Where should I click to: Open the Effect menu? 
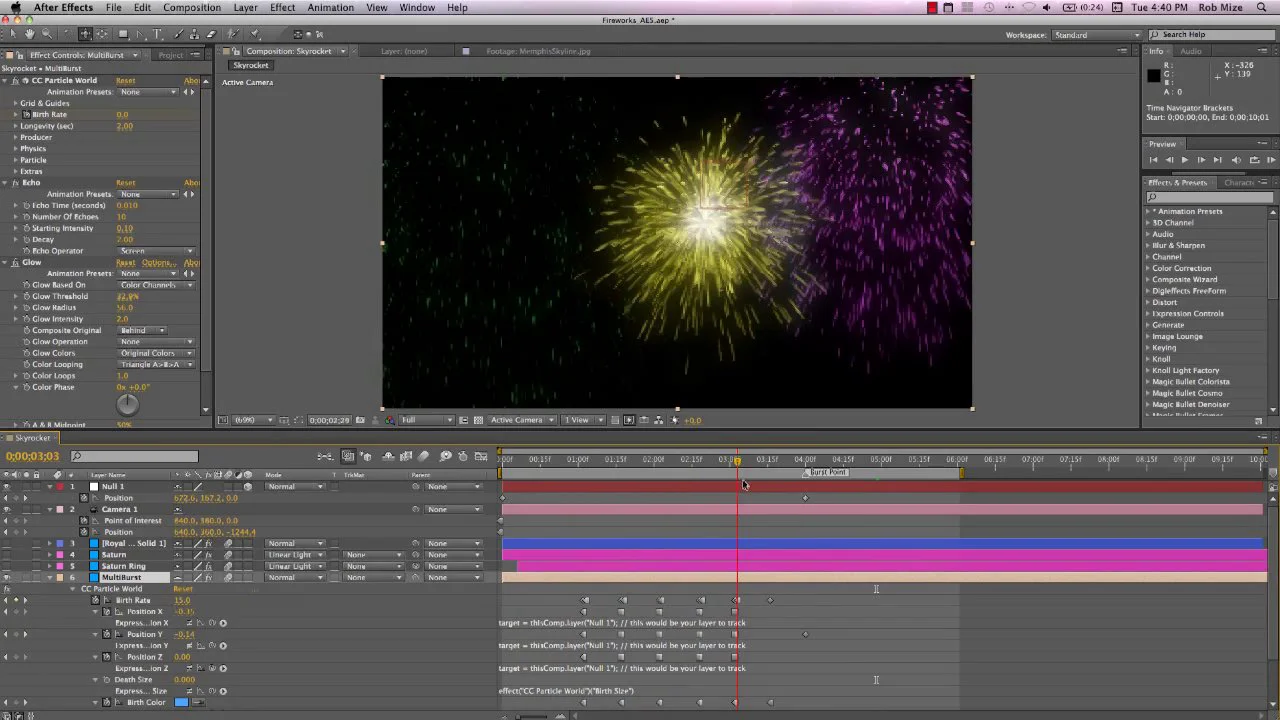click(x=283, y=8)
